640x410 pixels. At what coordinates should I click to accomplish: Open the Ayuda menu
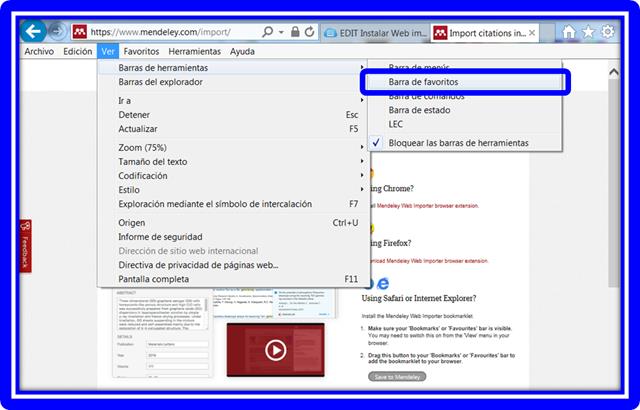242,51
